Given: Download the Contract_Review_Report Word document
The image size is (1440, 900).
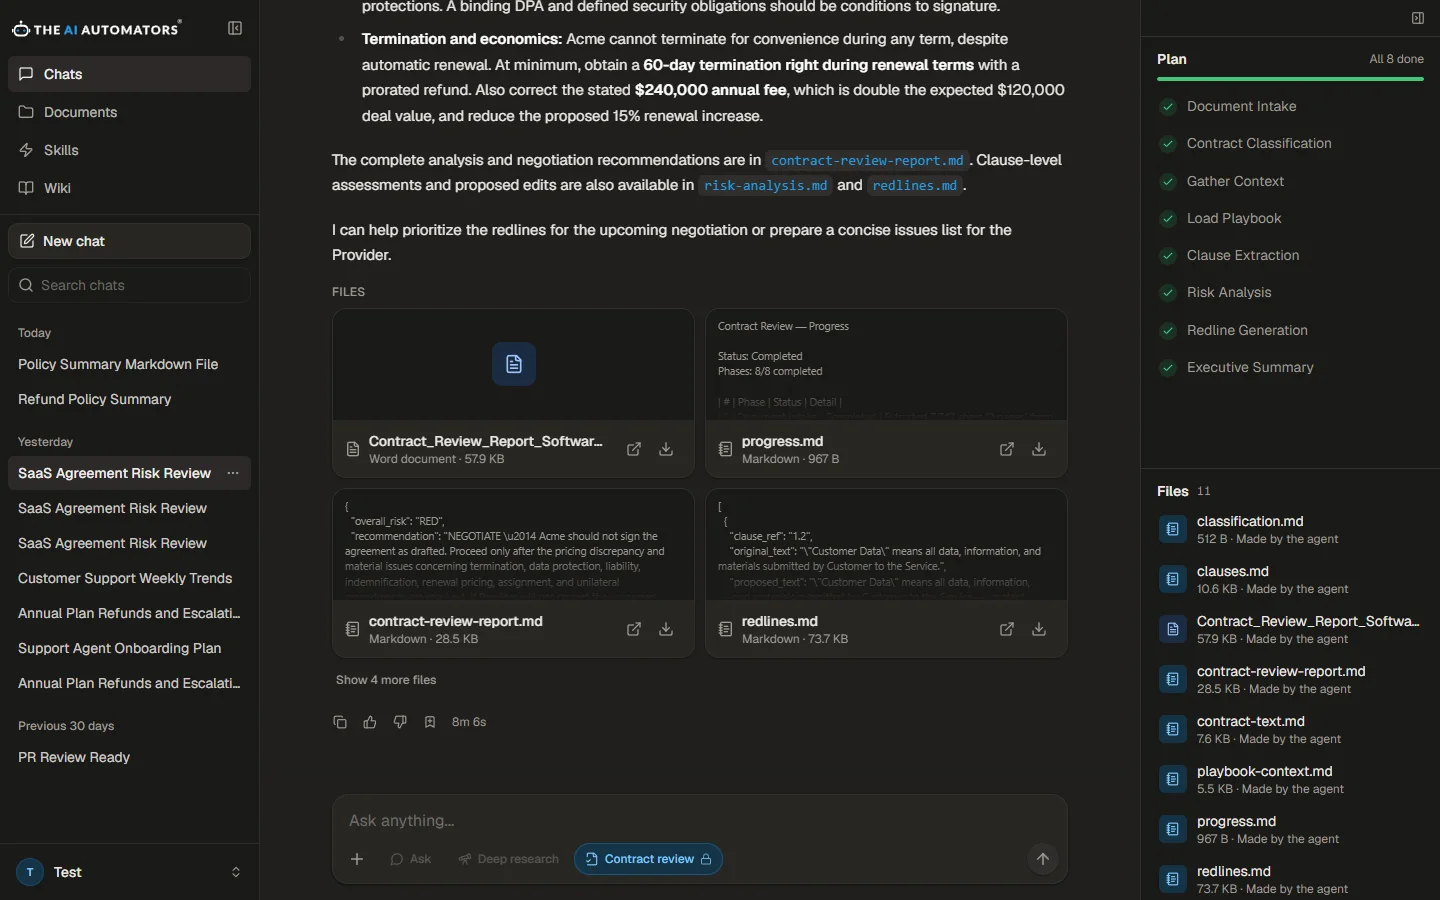Looking at the screenshot, I should [666, 450].
